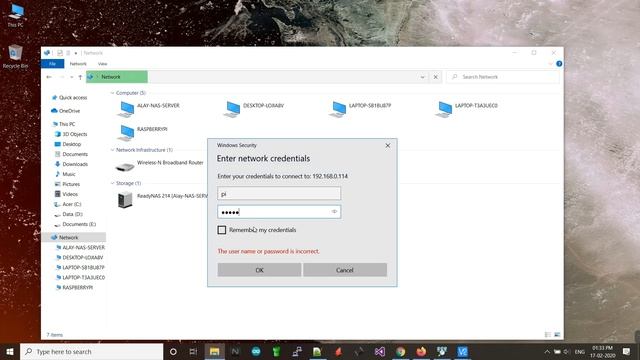Screen dimensions: 640x360
Task: Open the Network ribbon tab
Action: 78,64
